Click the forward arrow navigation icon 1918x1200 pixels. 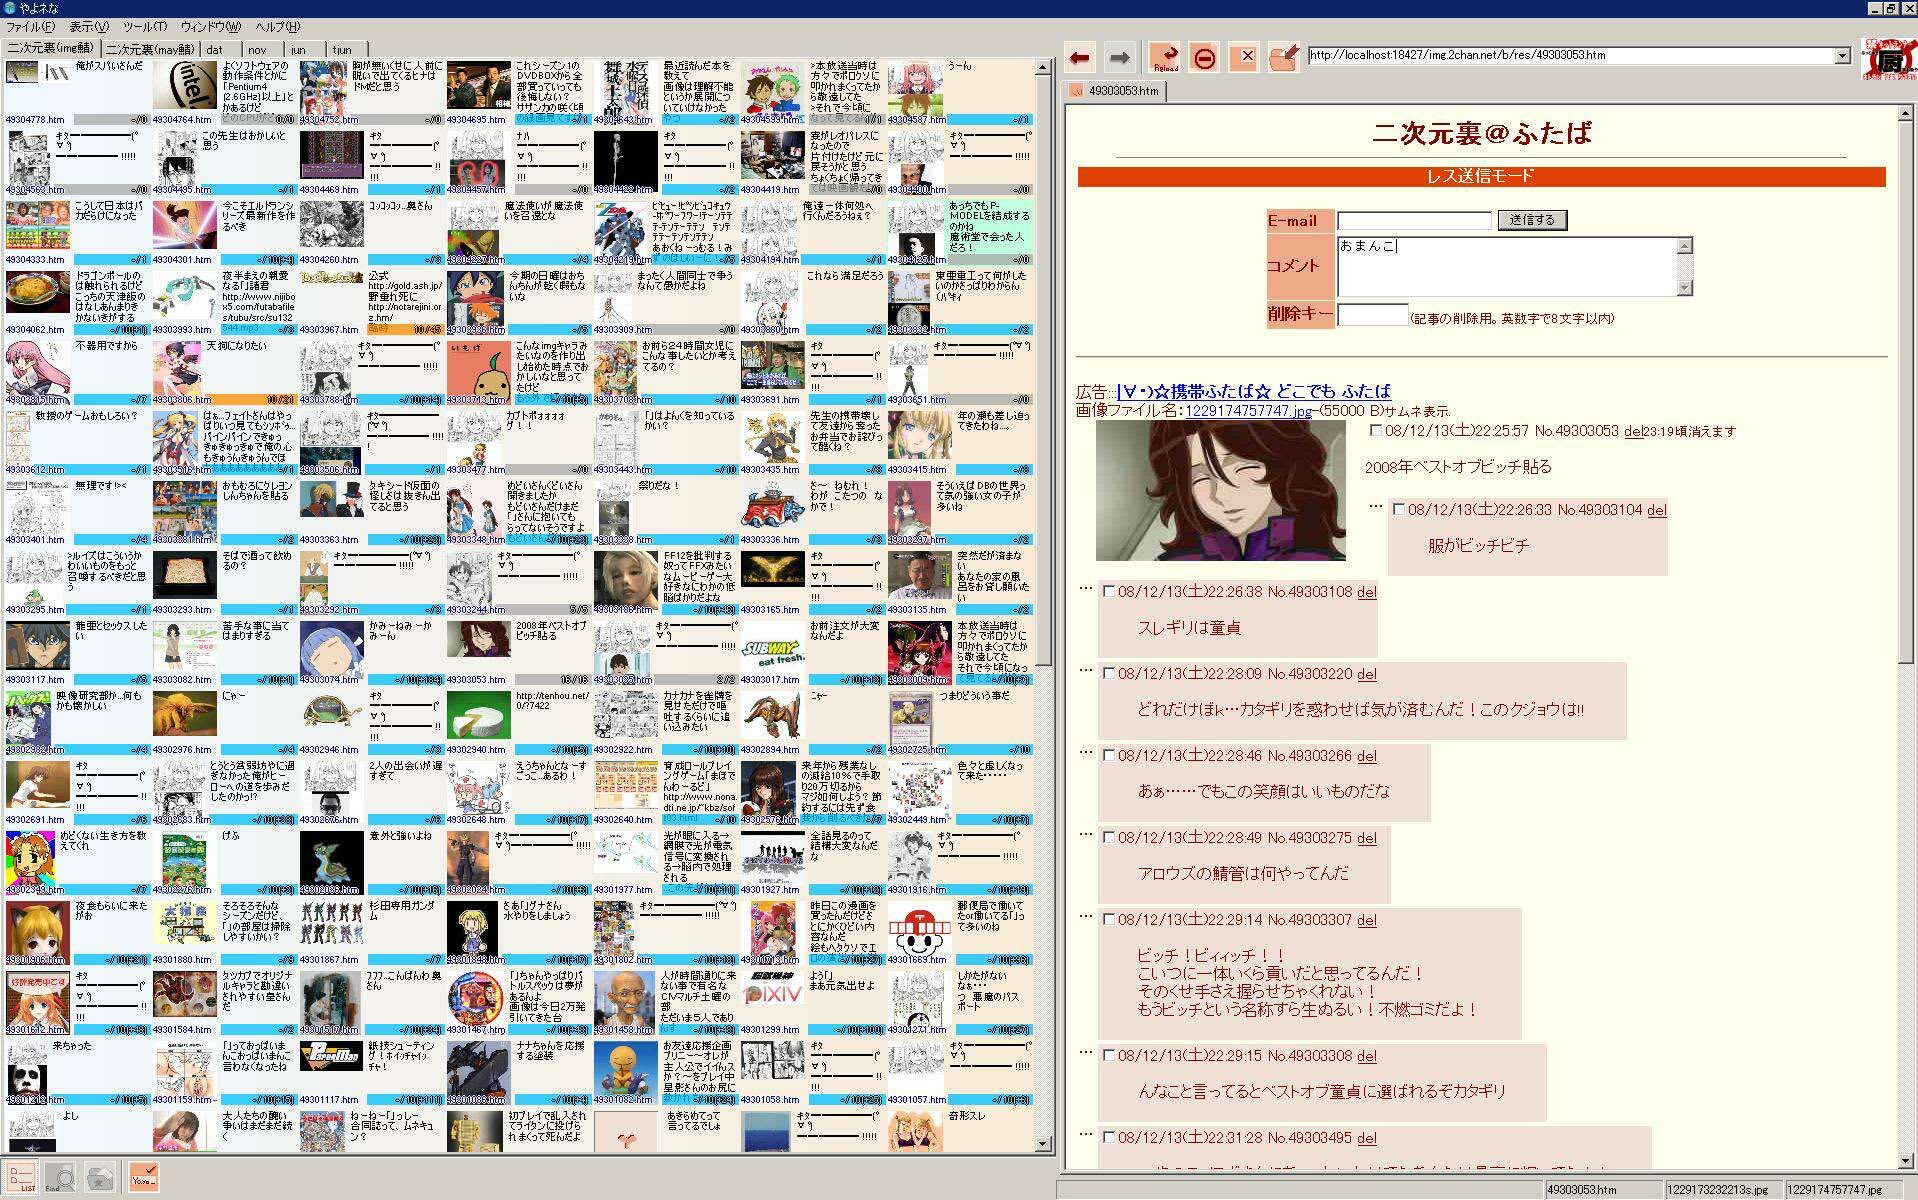pos(1120,58)
